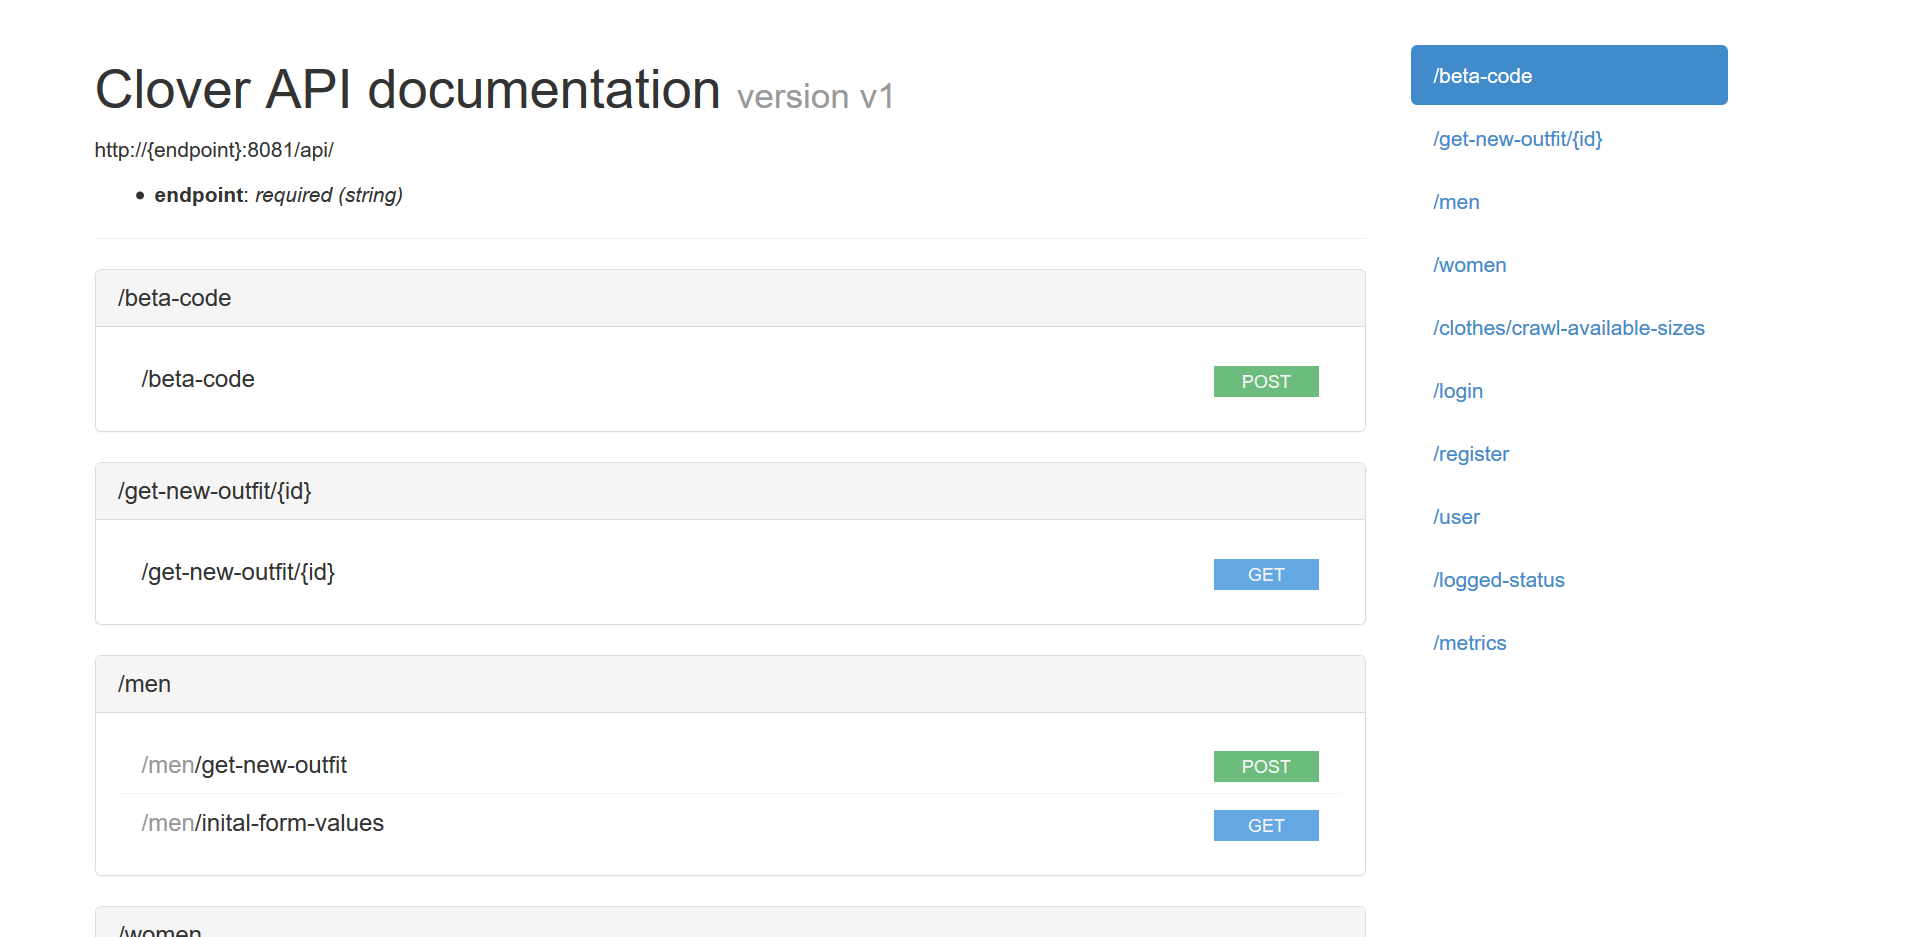1920x937 pixels.
Task: Click the /men panel heading
Action: point(145,684)
